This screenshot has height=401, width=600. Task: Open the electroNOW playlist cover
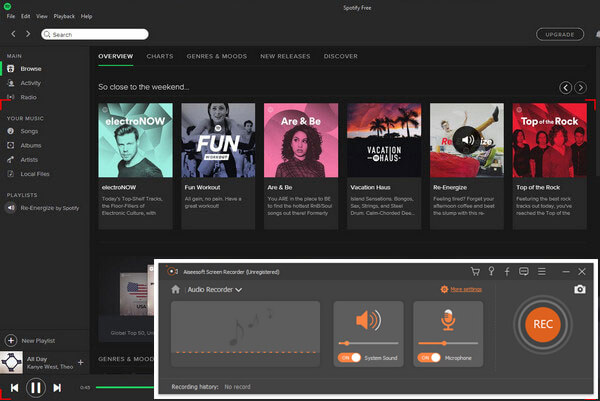(135, 140)
